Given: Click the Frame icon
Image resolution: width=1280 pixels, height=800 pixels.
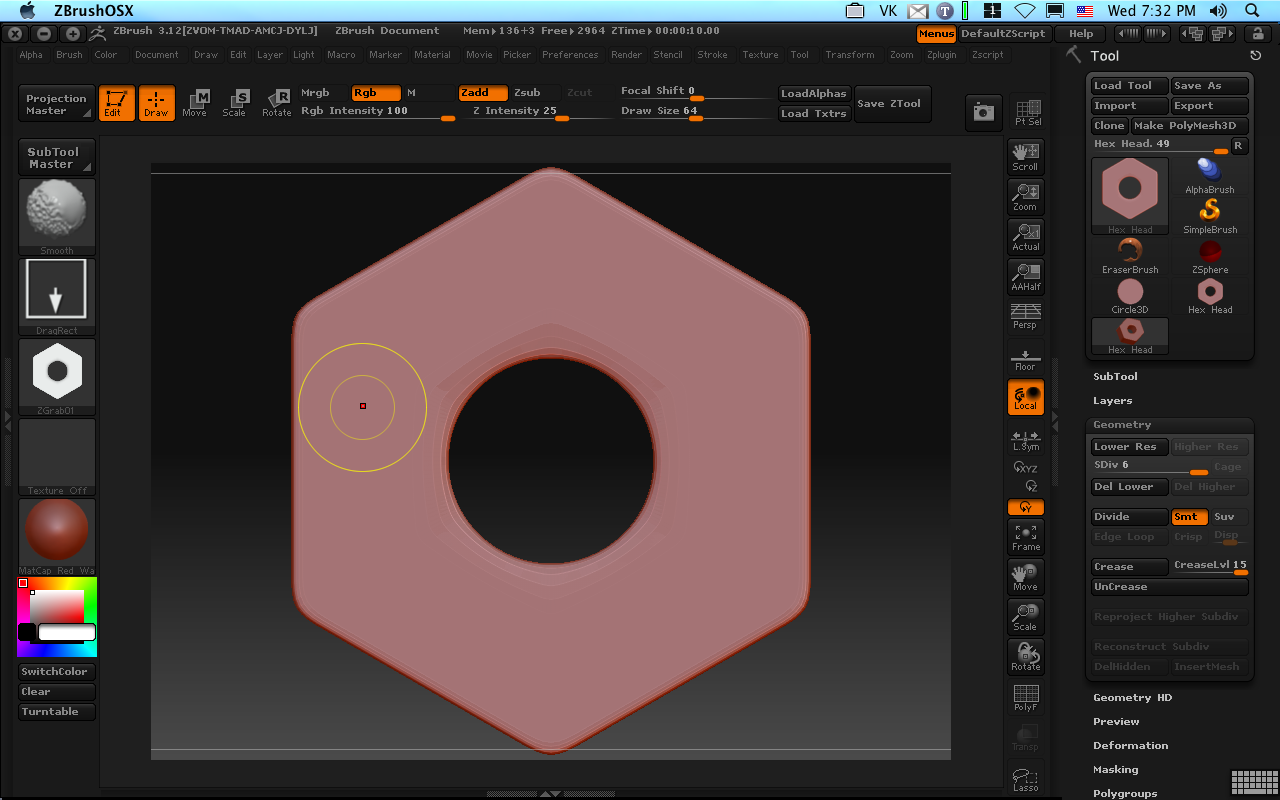Looking at the screenshot, I should [x=1025, y=537].
